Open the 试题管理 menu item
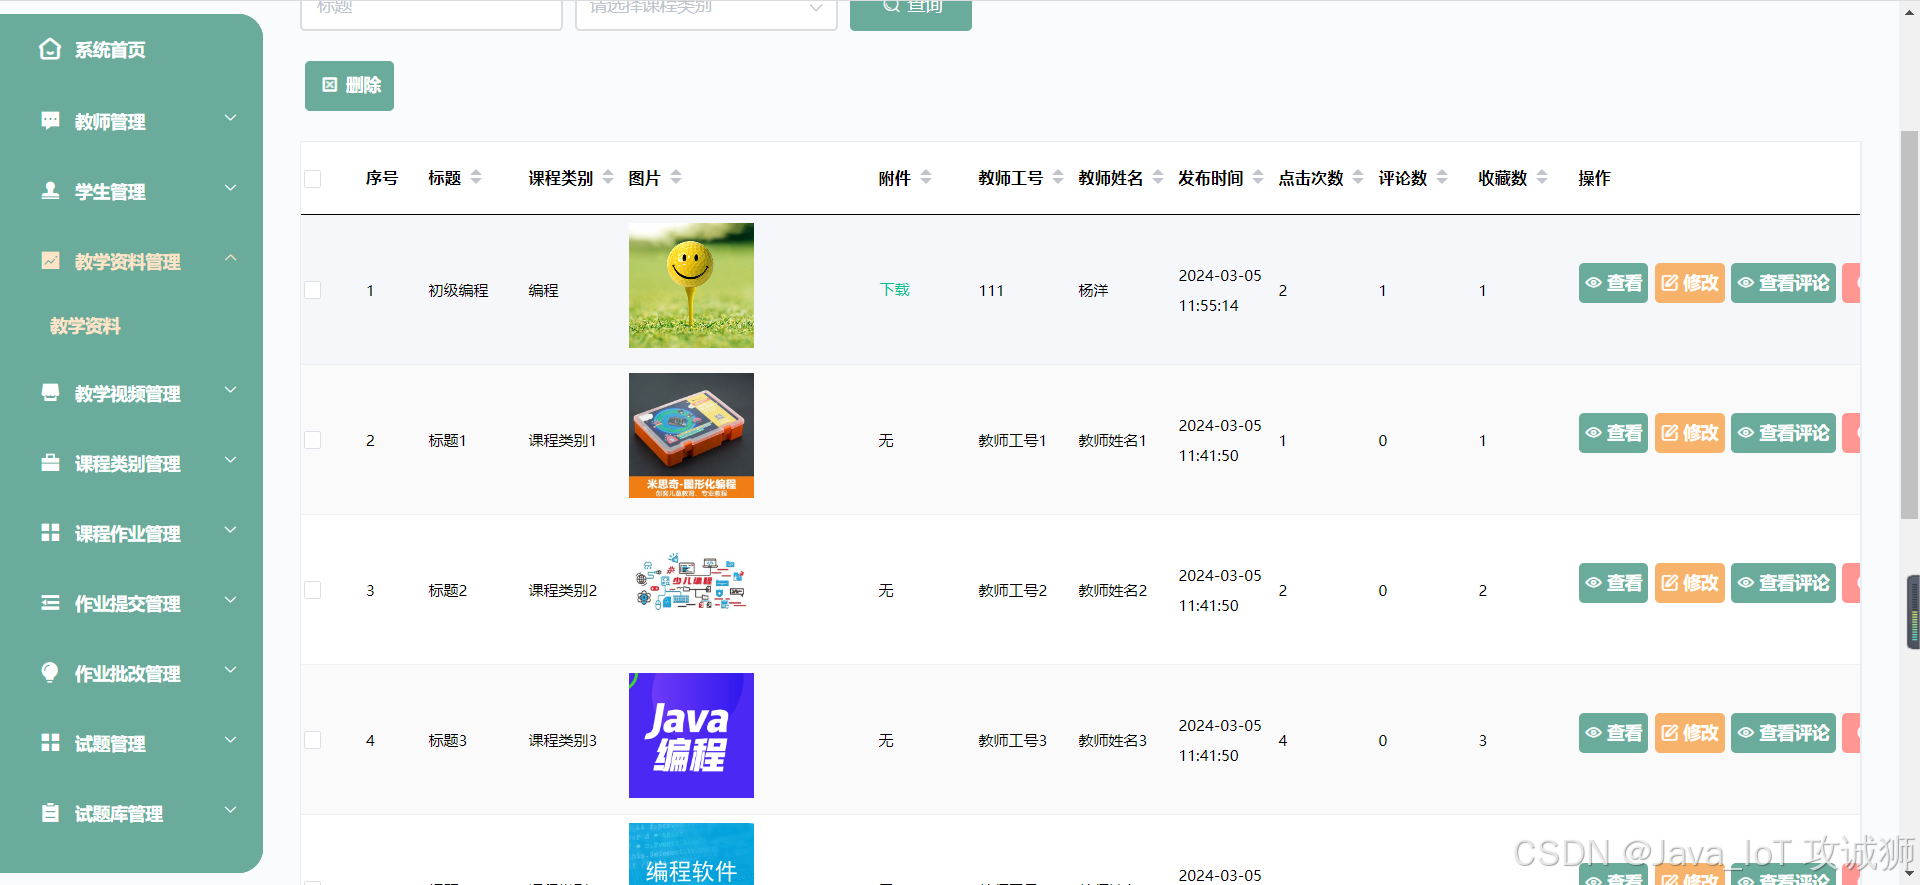Screen dimensions: 1920x885 (x=110, y=744)
